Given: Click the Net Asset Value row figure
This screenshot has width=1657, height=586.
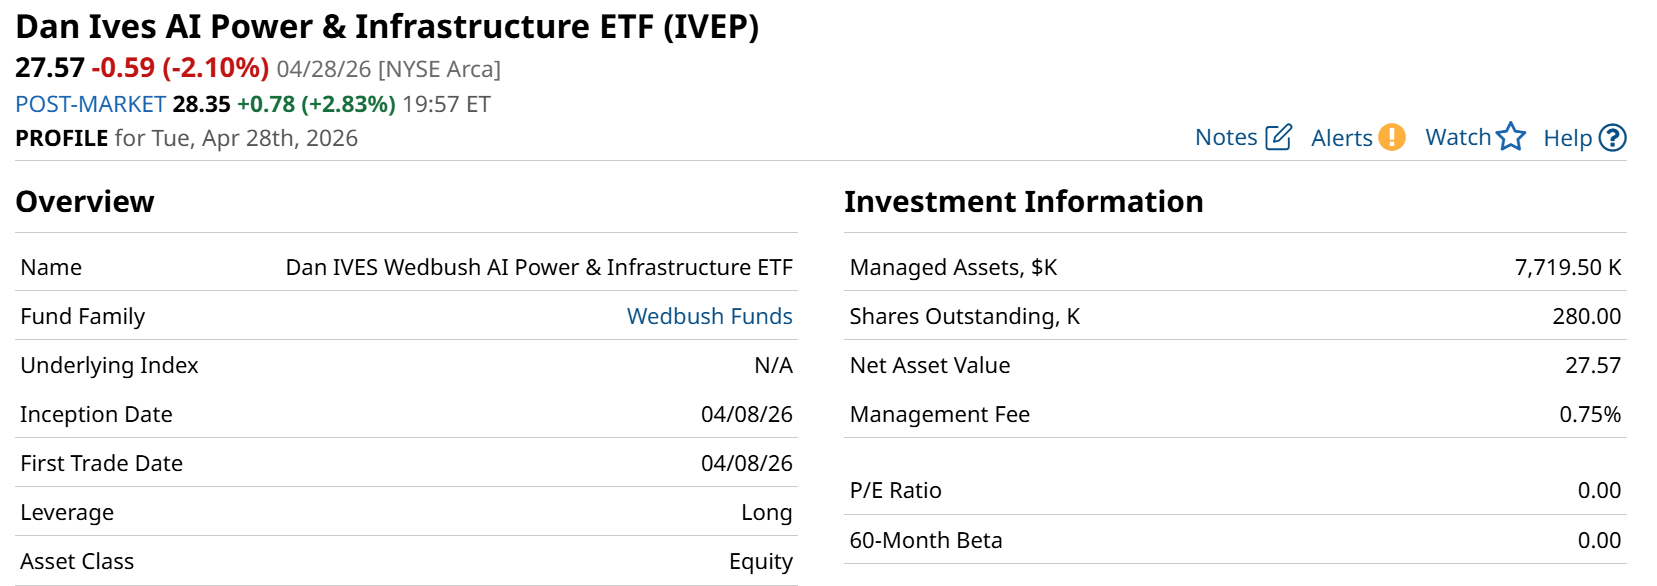Looking at the screenshot, I should [x=1592, y=365].
